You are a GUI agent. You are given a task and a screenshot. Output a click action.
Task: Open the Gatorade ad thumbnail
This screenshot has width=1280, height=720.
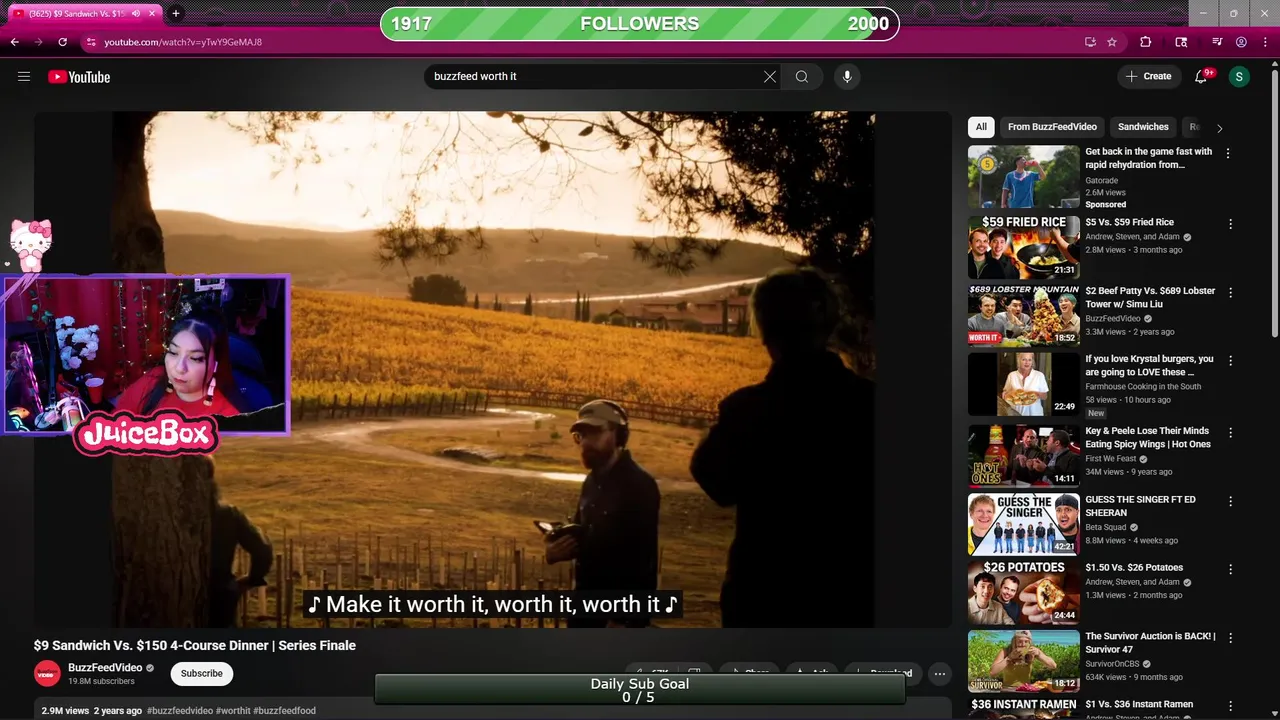click(x=1024, y=177)
